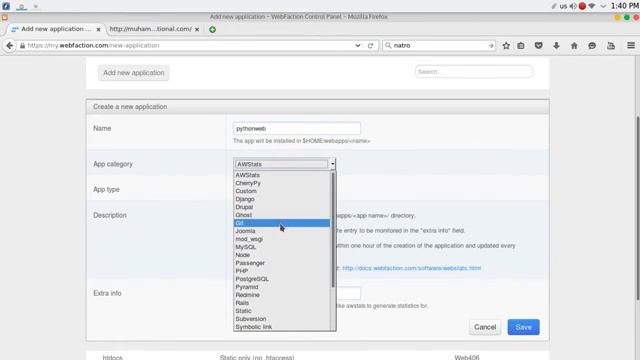
Task: Click the volume icon in system tray
Action: [x=573, y=6]
